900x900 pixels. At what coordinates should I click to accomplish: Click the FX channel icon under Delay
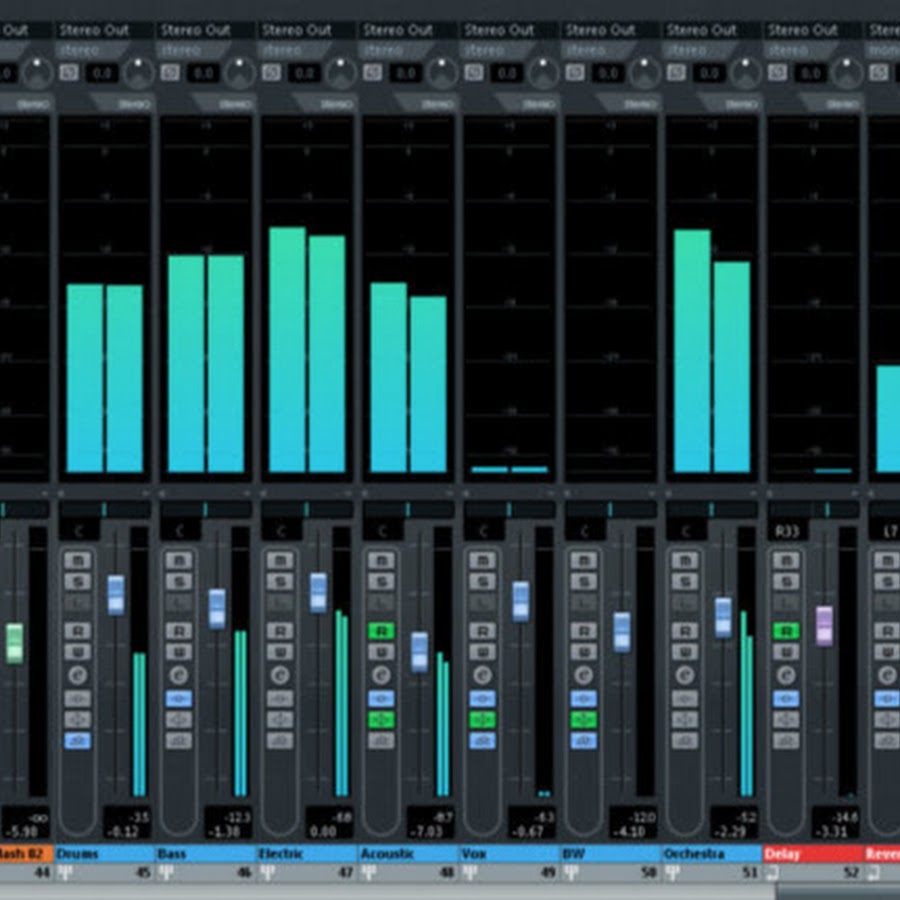click(x=775, y=873)
